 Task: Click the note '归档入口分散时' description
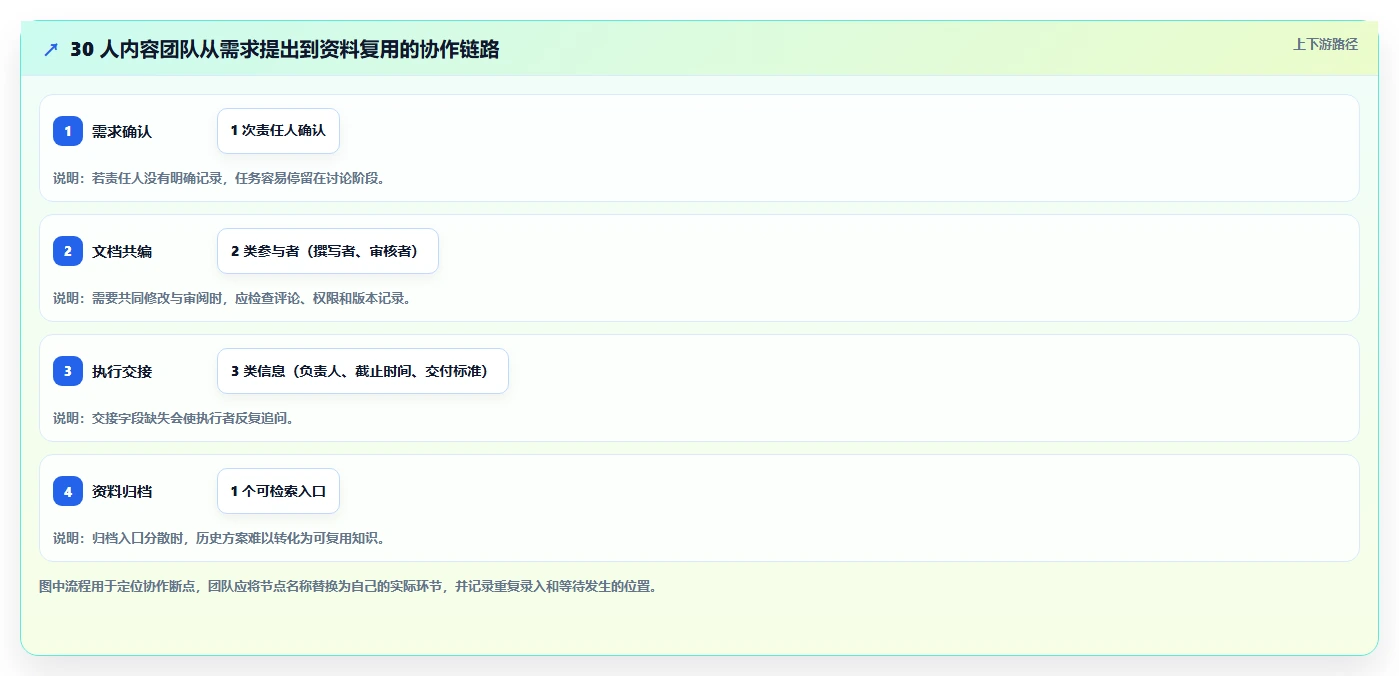point(219,538)
